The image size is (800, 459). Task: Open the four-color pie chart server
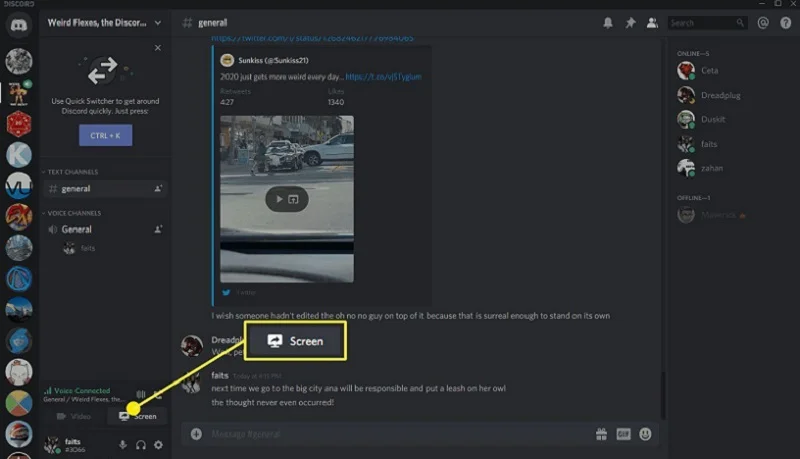(x=19, y=403)
